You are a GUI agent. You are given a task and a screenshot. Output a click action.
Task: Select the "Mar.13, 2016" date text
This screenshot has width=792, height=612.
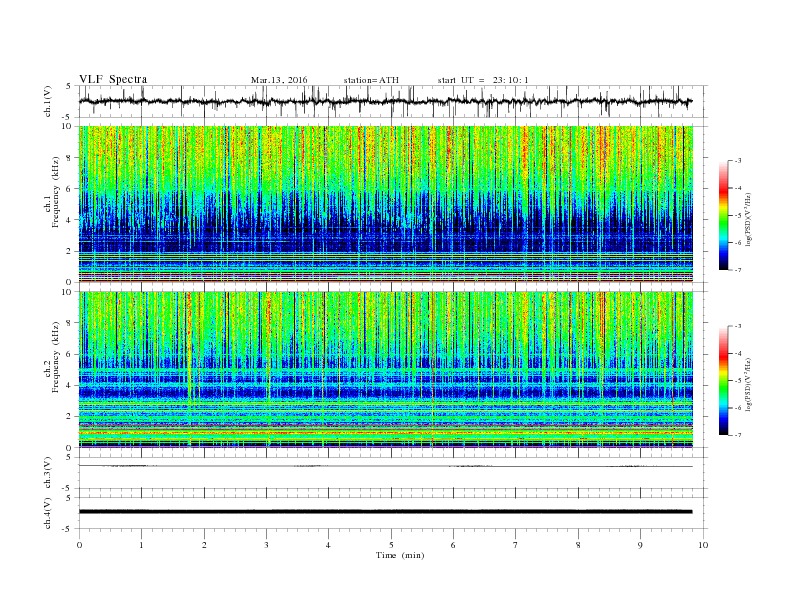point(279,80)
